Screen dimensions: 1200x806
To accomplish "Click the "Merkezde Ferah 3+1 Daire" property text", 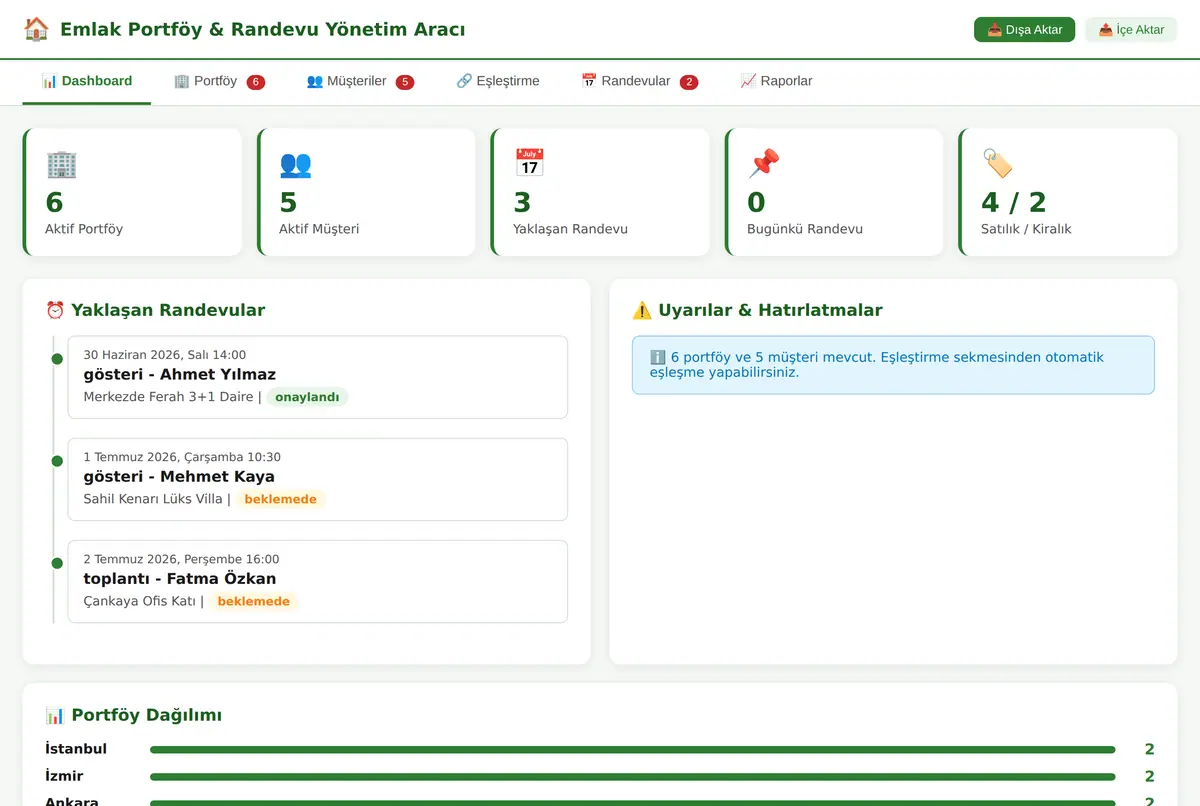I will [168, 397].
